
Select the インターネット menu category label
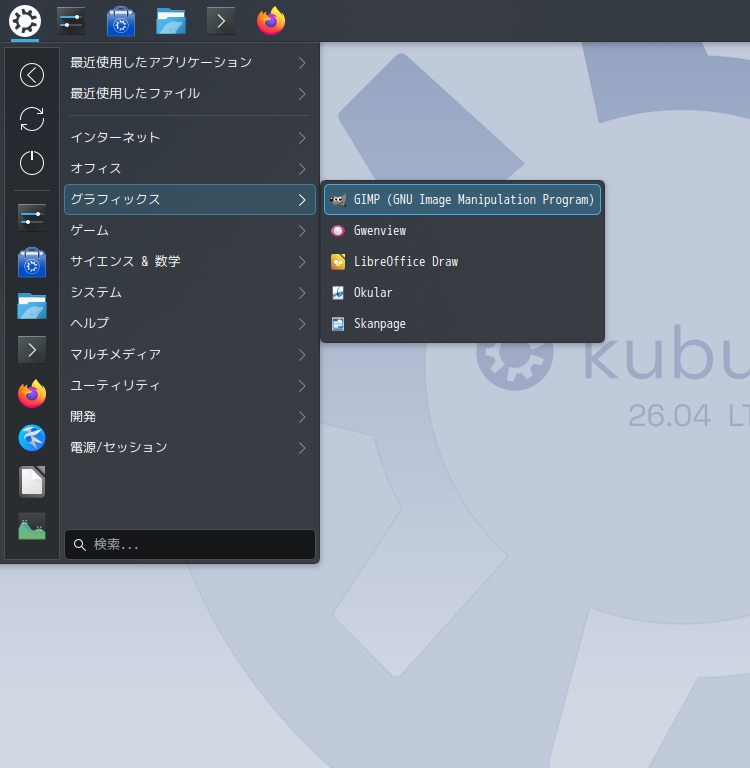115,137
